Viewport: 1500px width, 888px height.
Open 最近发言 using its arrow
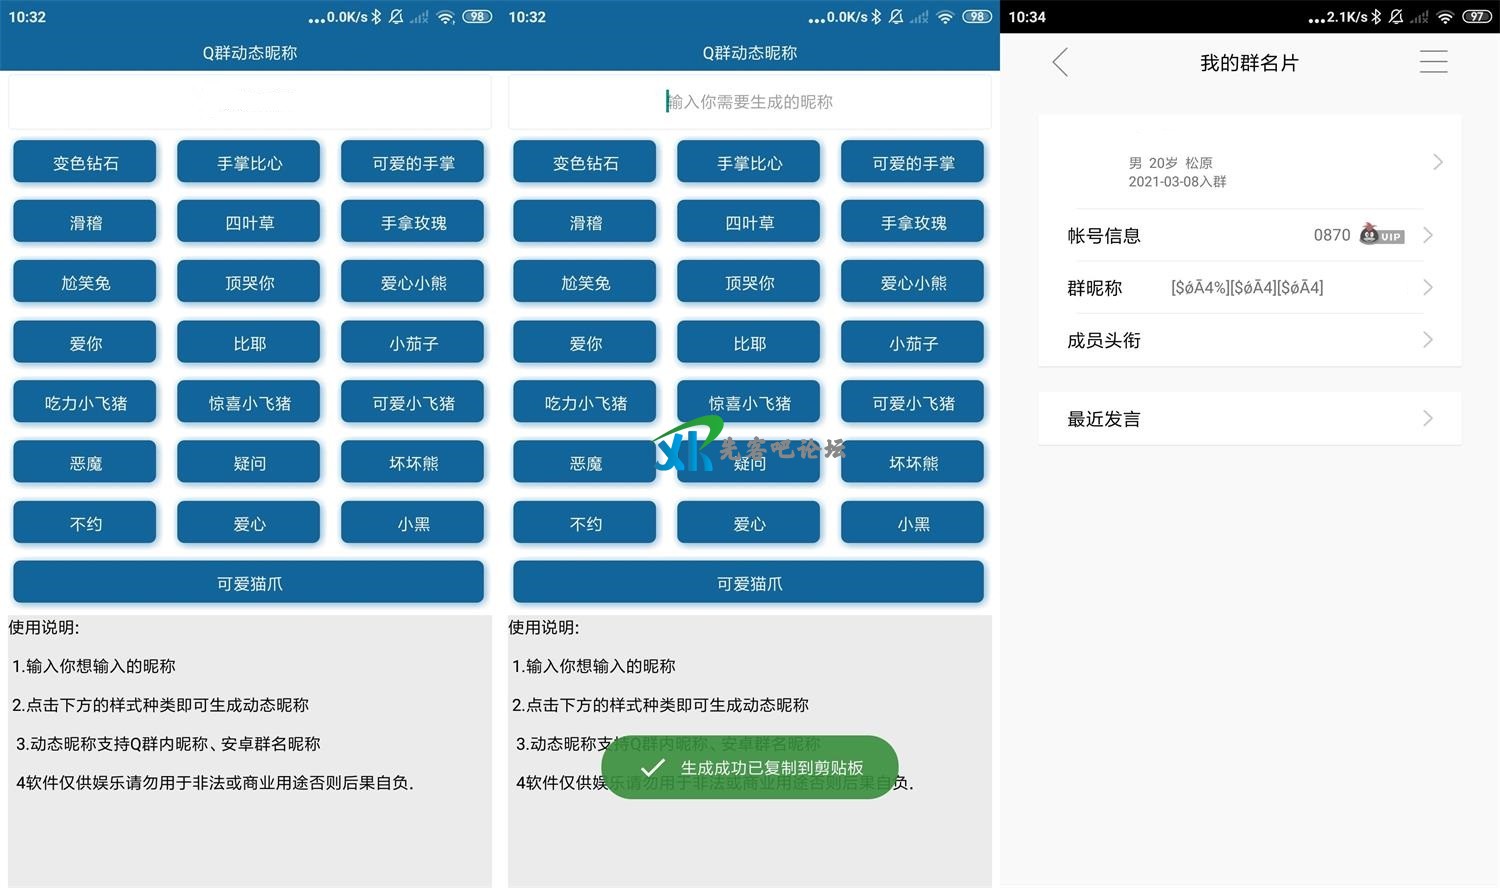click(x=1428, y=419)
